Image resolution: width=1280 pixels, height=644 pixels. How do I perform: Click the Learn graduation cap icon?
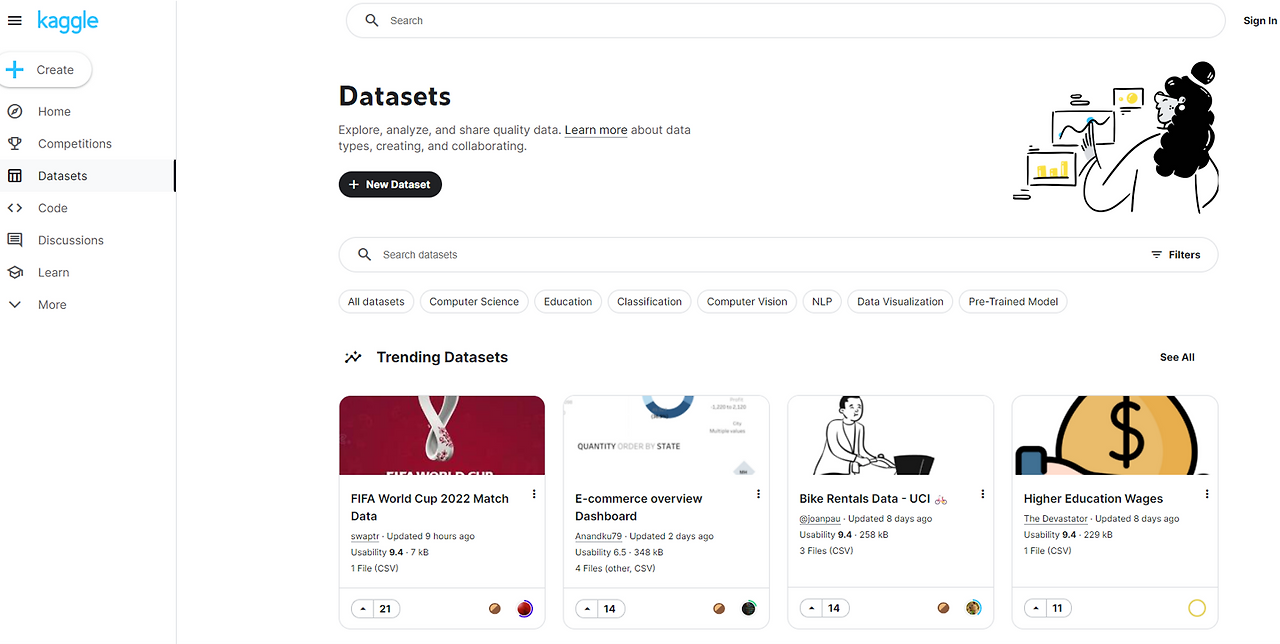pyautogui.click(x=15, y=272)
